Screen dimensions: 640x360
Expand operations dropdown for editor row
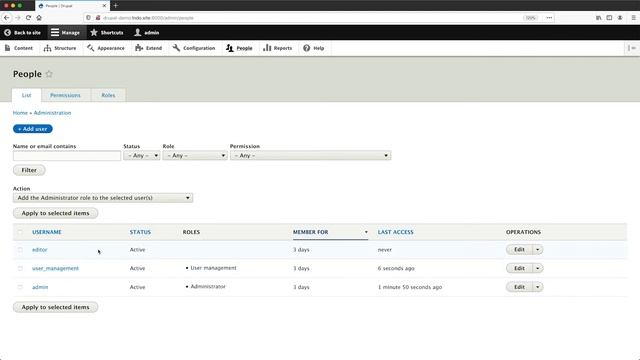[538, 250]
